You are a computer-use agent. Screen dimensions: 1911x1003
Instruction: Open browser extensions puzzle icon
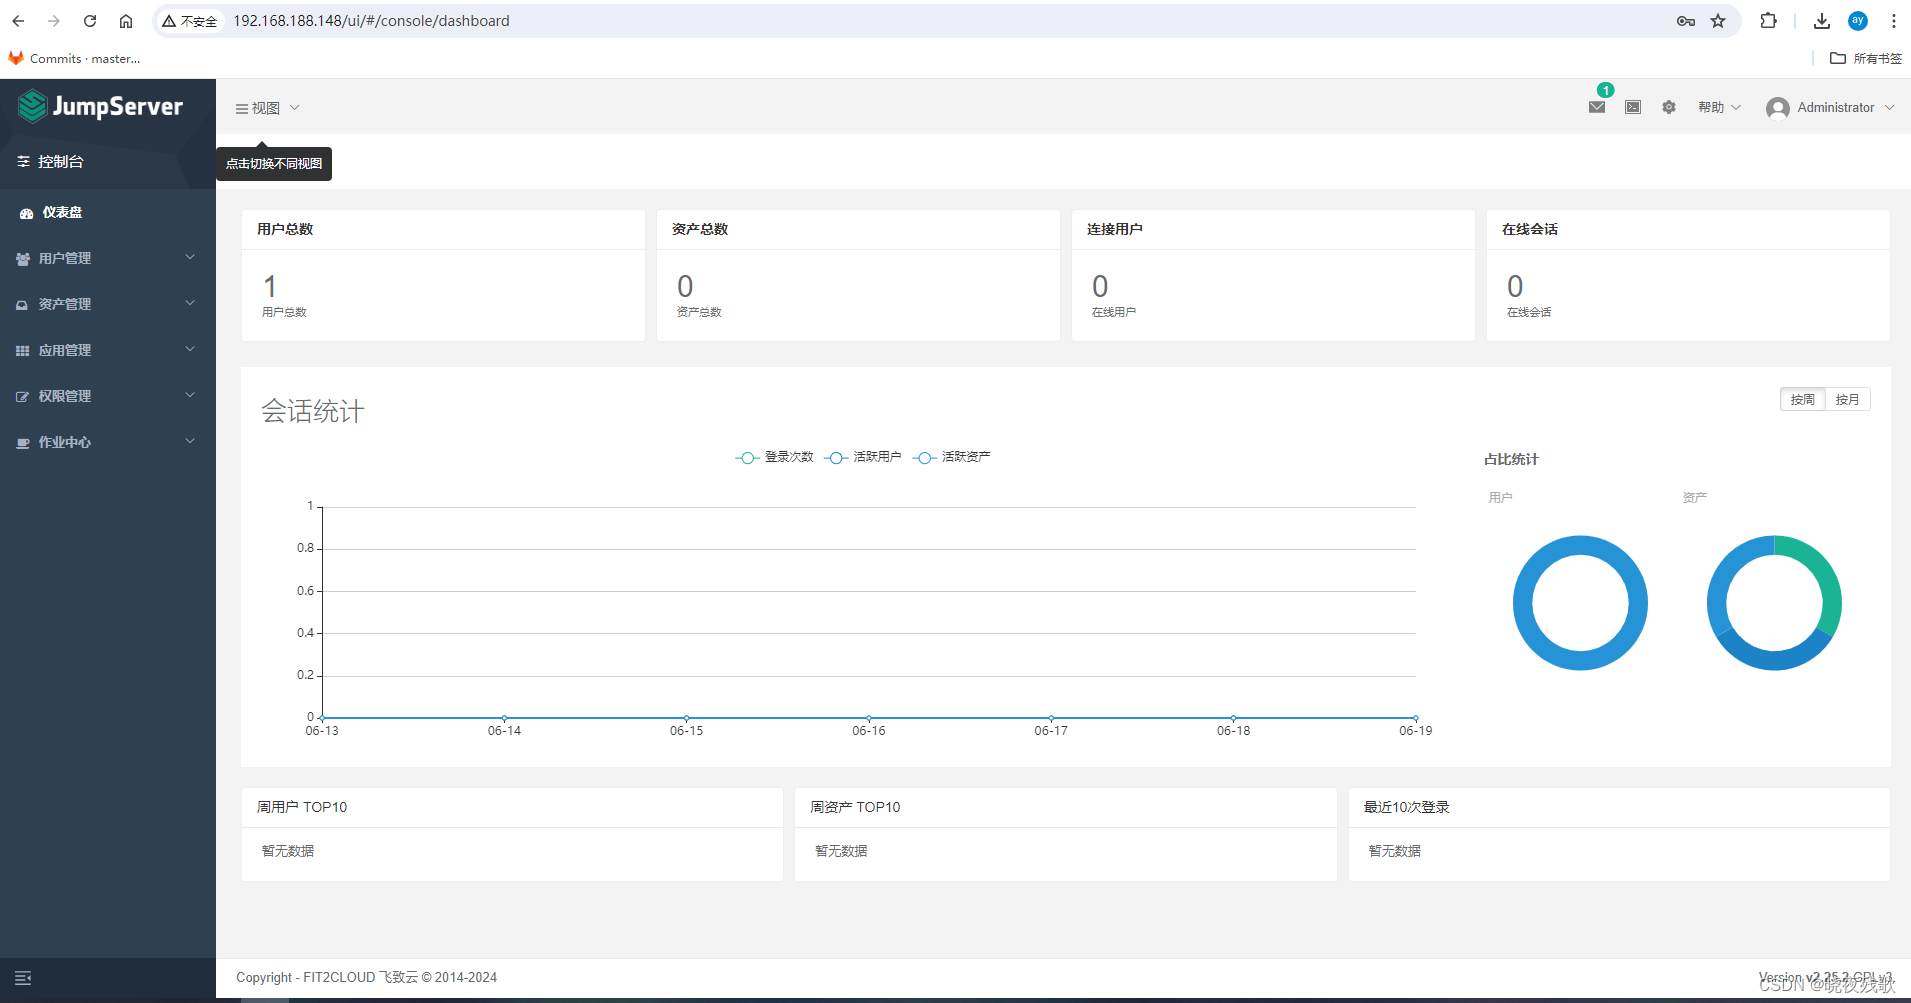(1768, 21)
